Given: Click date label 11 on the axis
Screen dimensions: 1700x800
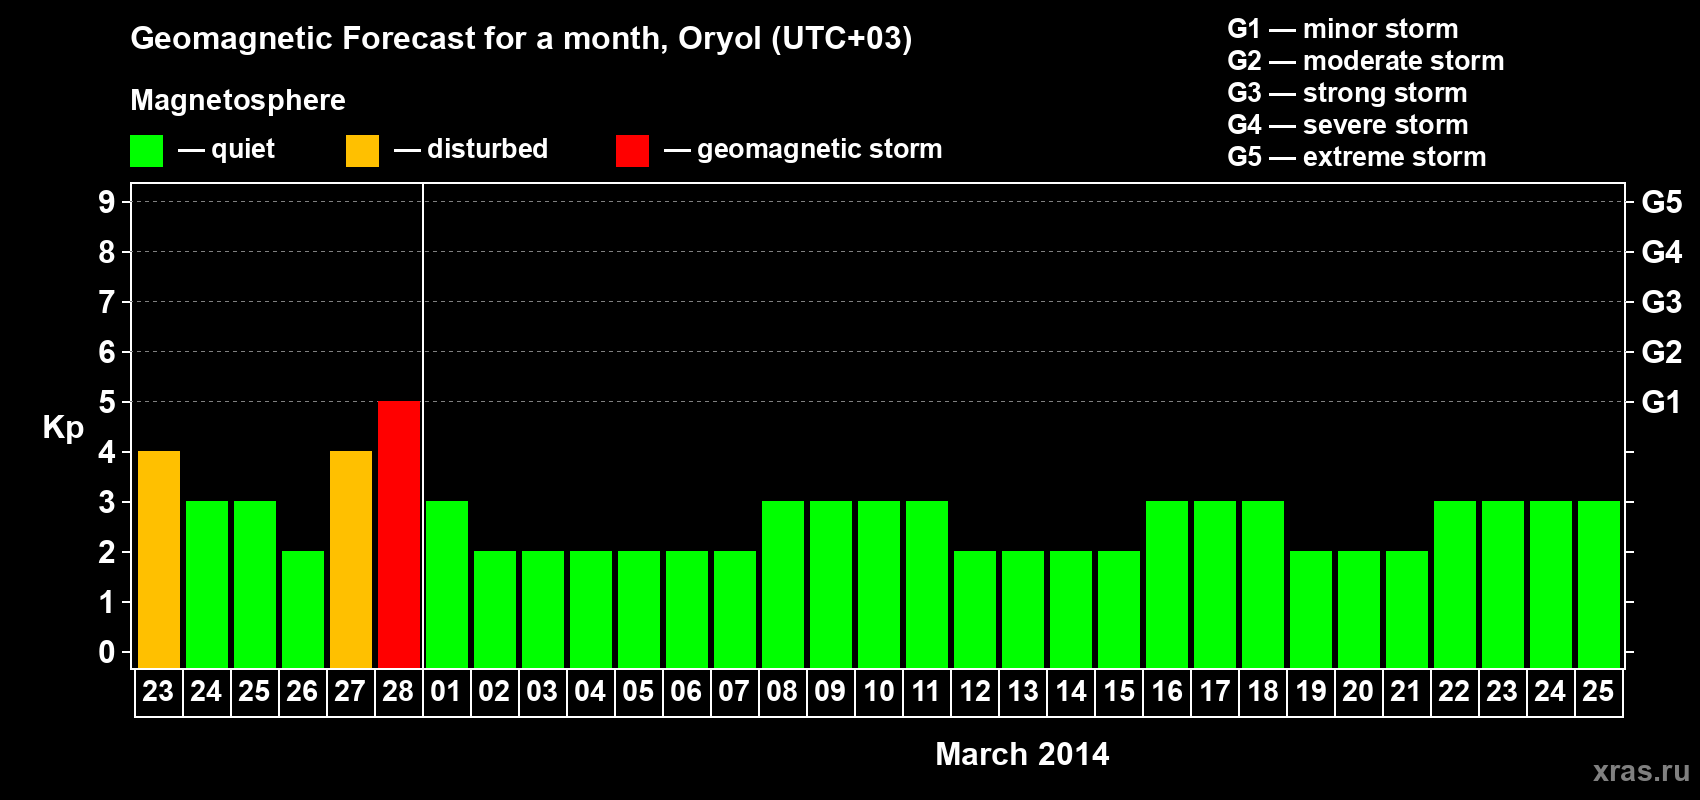Looking at the screenshot, I should 926,692.
